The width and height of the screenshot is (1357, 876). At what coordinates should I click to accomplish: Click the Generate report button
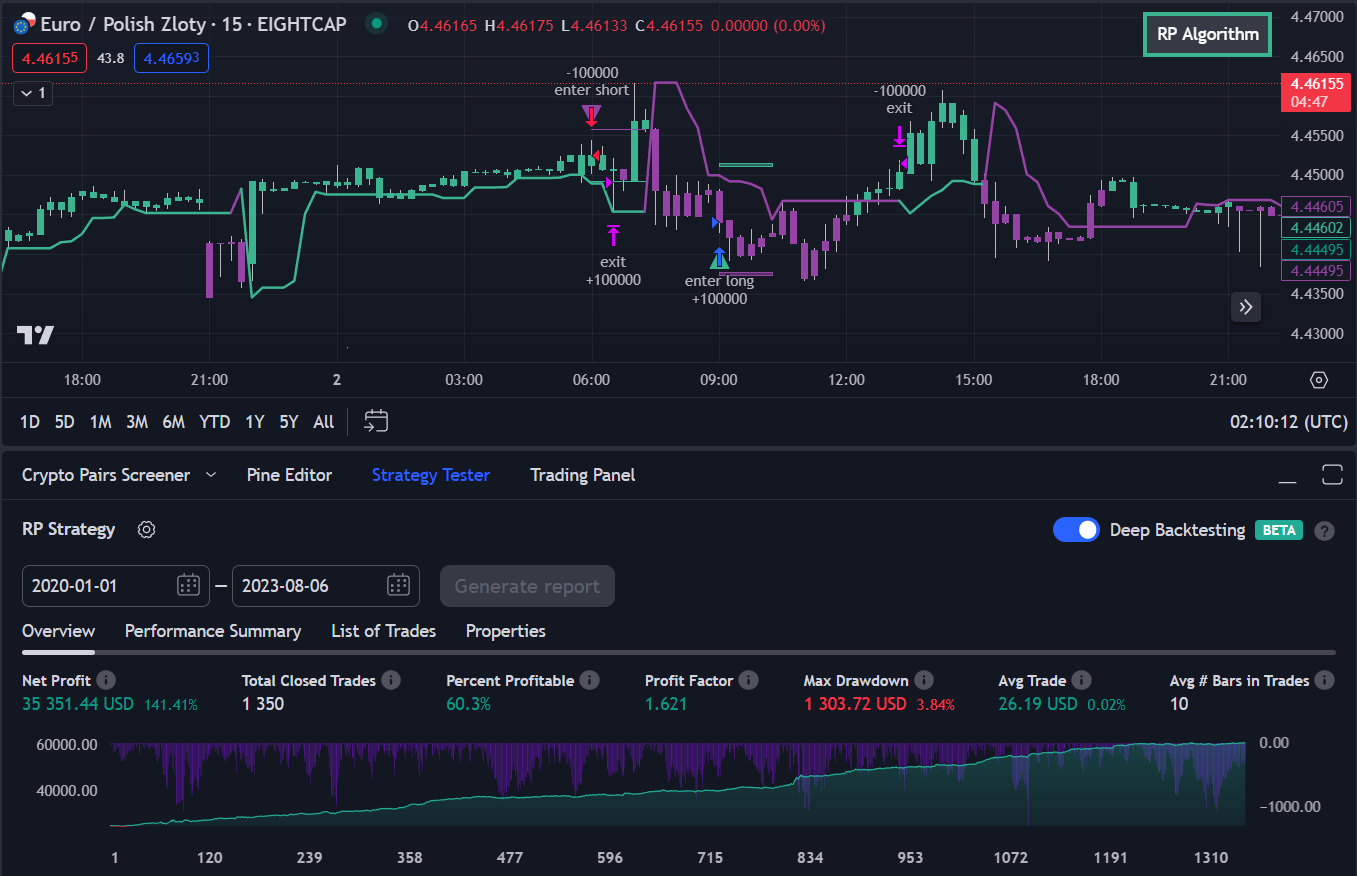click(527, 586)
